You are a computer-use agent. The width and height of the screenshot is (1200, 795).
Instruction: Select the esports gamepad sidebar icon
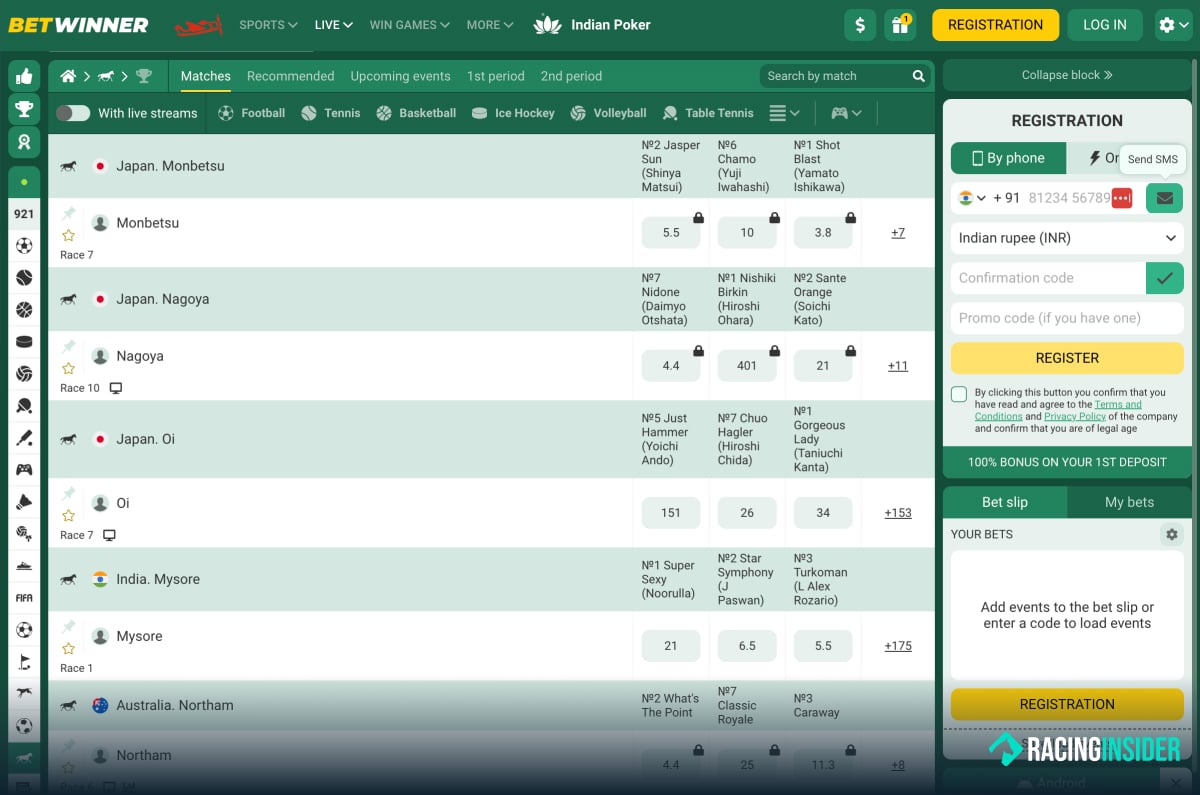pyautogui.click(x=24, y=470)
